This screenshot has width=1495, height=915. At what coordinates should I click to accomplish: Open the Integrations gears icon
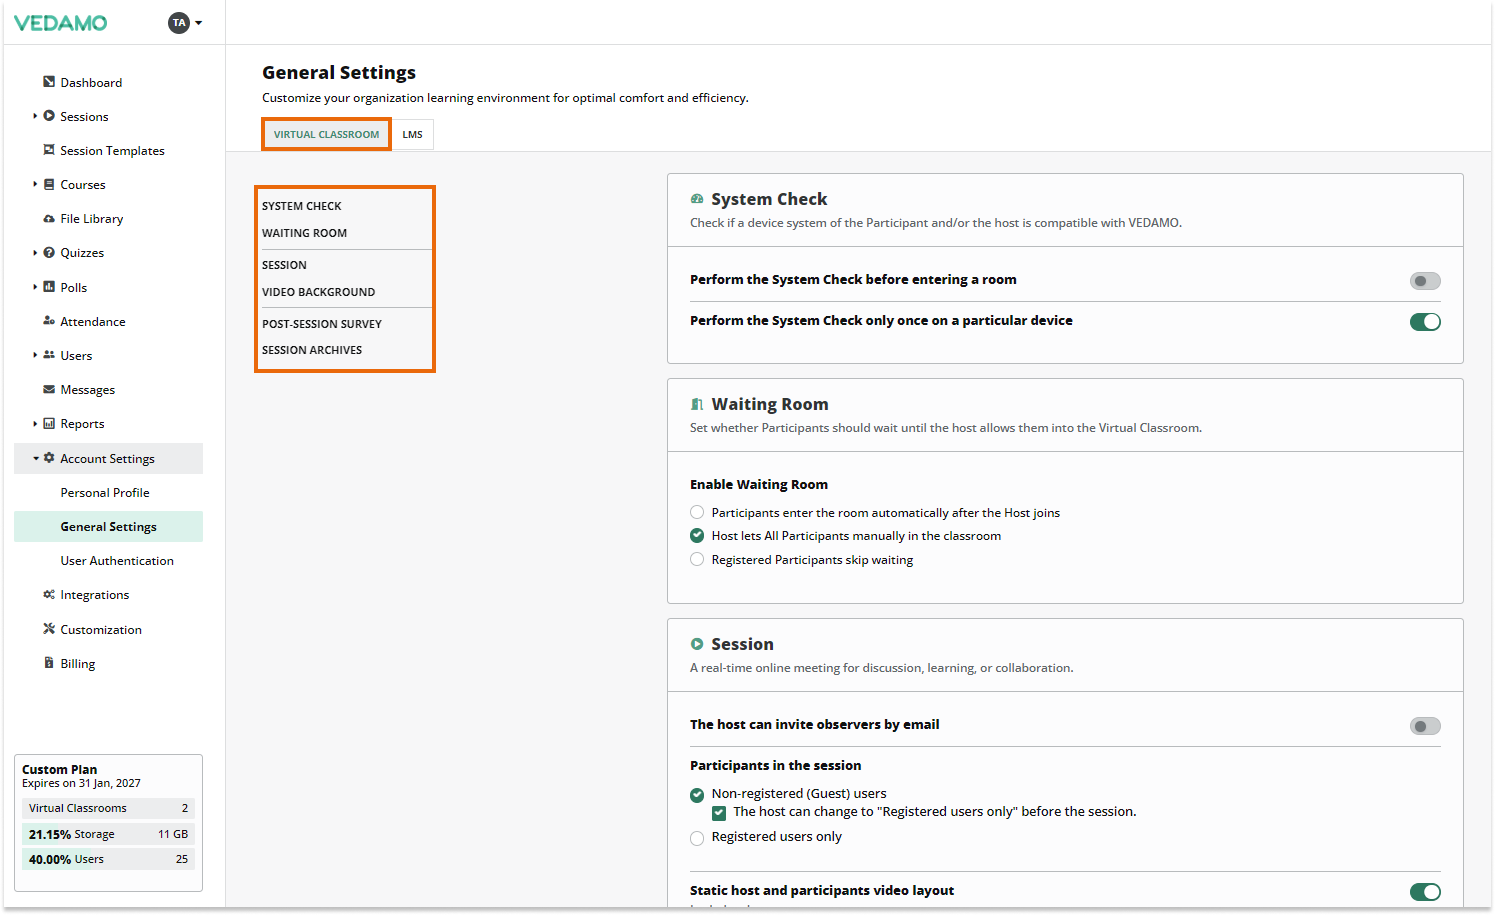click(47, 594)
